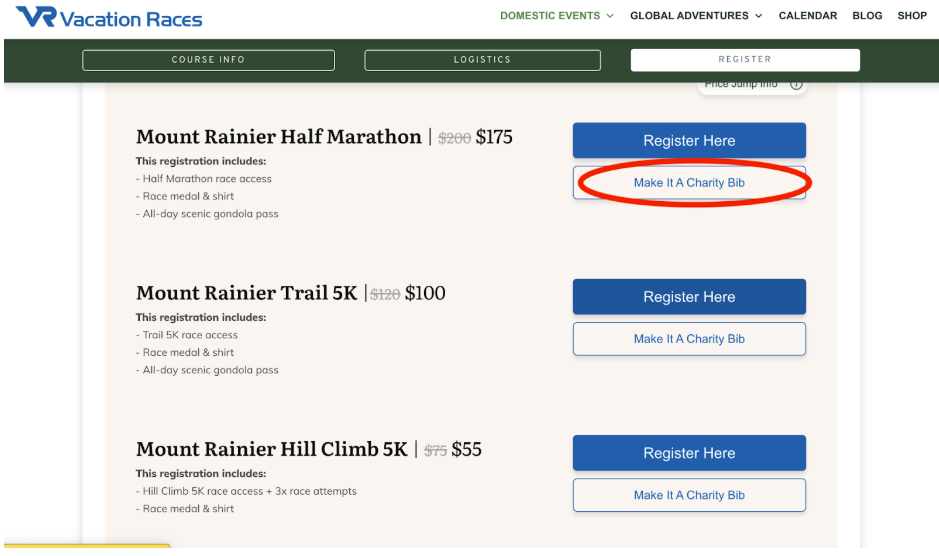
Task: Click the $100 Trail 5K price
Action: [425, 294]
